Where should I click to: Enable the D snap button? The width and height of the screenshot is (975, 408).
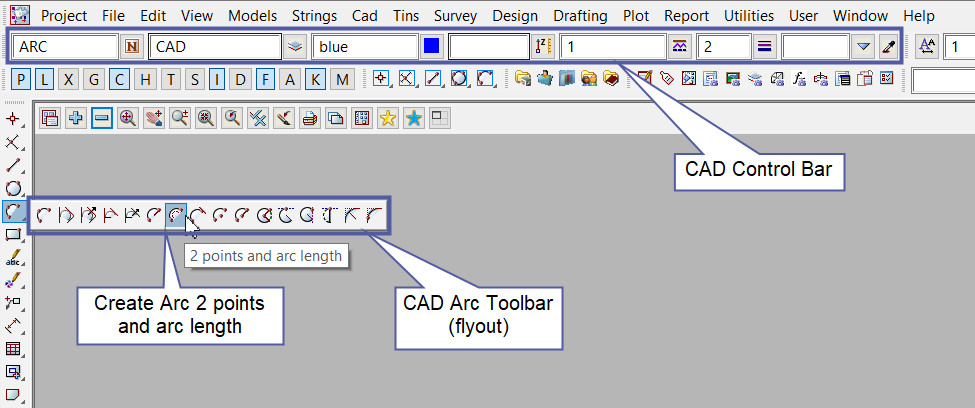pos(241,80)
